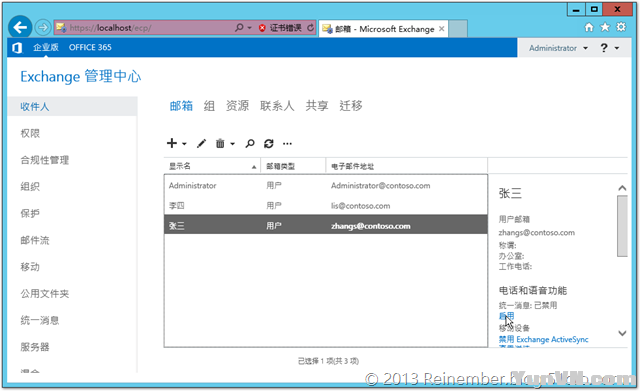640x391 pixels.
Task: Click the Office logo icon in blue bar
Action: [x=17, y=48]
